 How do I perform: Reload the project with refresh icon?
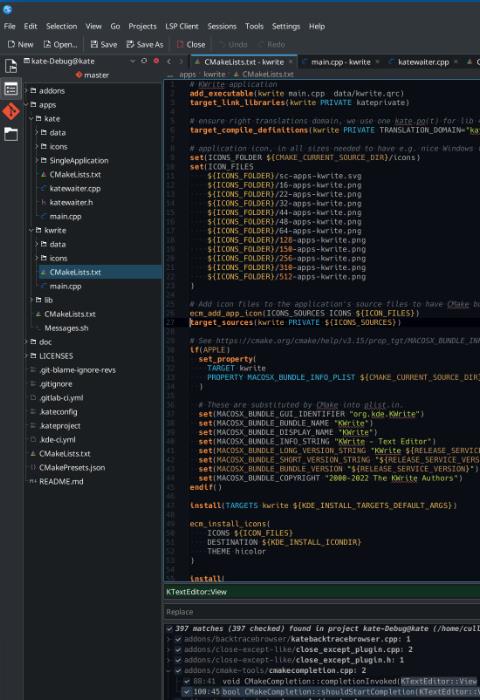(x=144, y=61)
